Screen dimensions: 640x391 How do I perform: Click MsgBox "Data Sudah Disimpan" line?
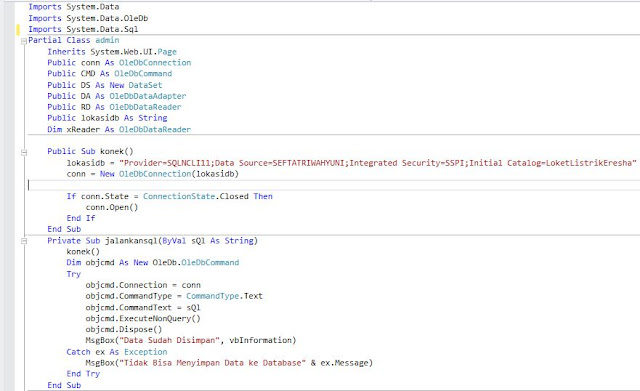[x=191, y=340]
